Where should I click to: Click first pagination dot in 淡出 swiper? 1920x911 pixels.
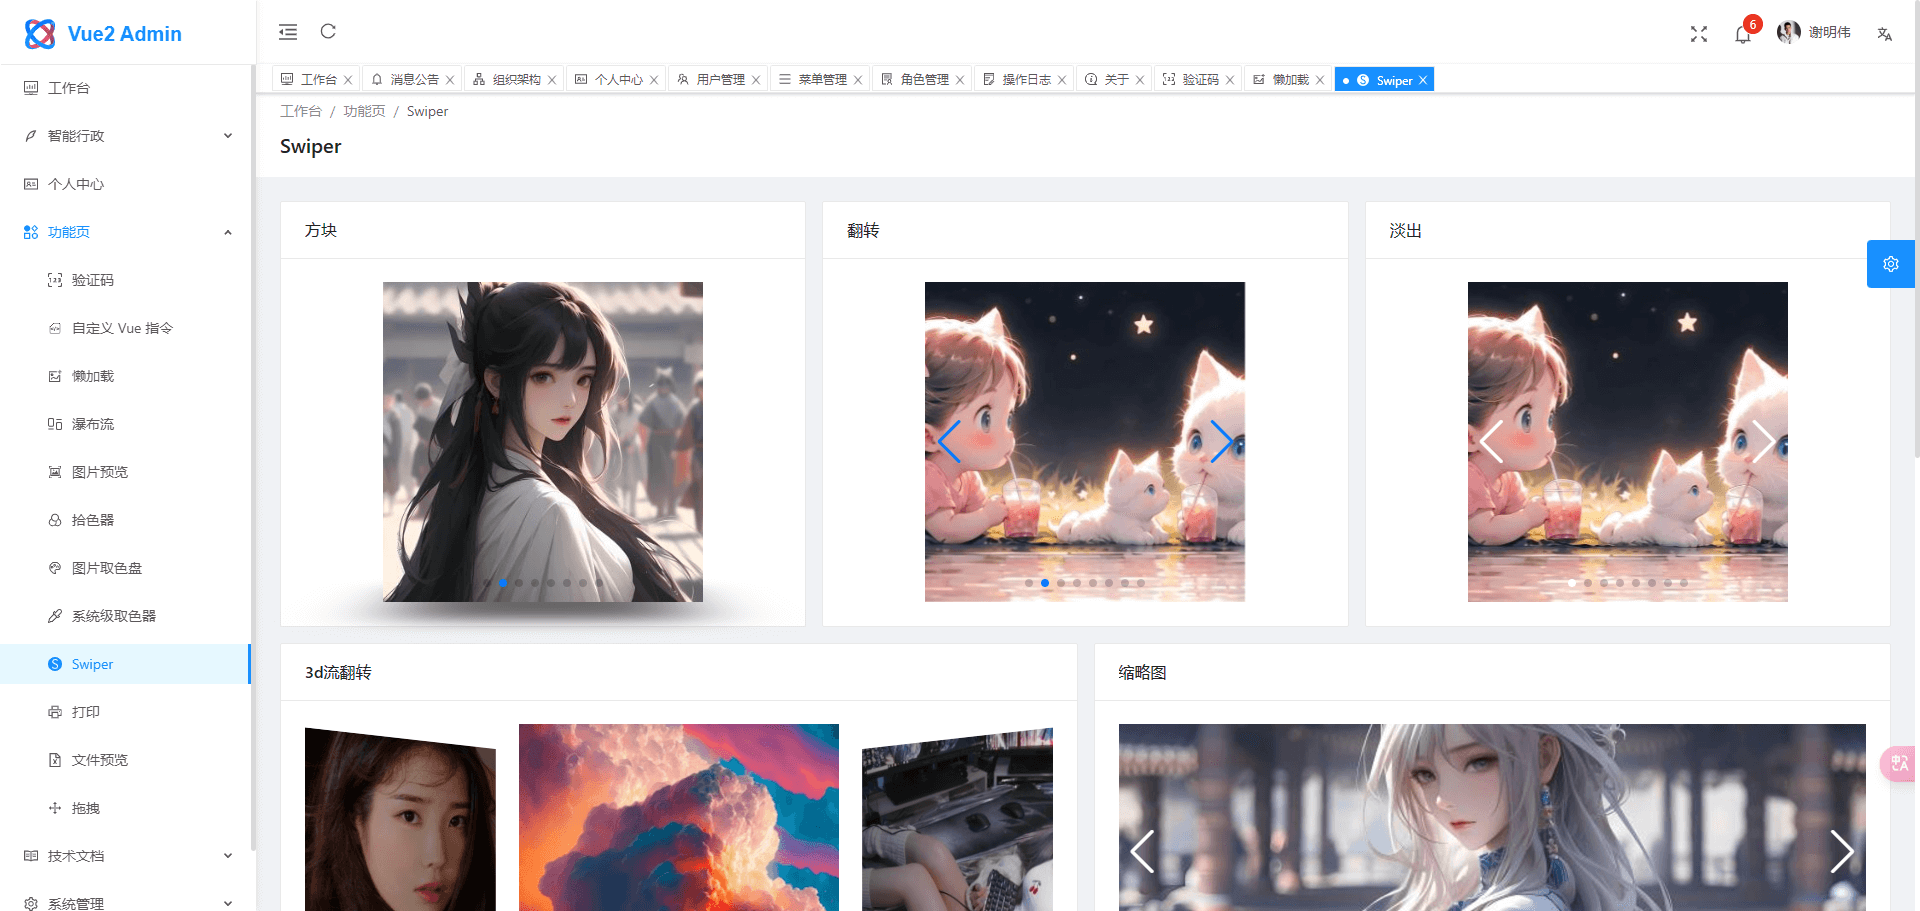point(1572,583)
